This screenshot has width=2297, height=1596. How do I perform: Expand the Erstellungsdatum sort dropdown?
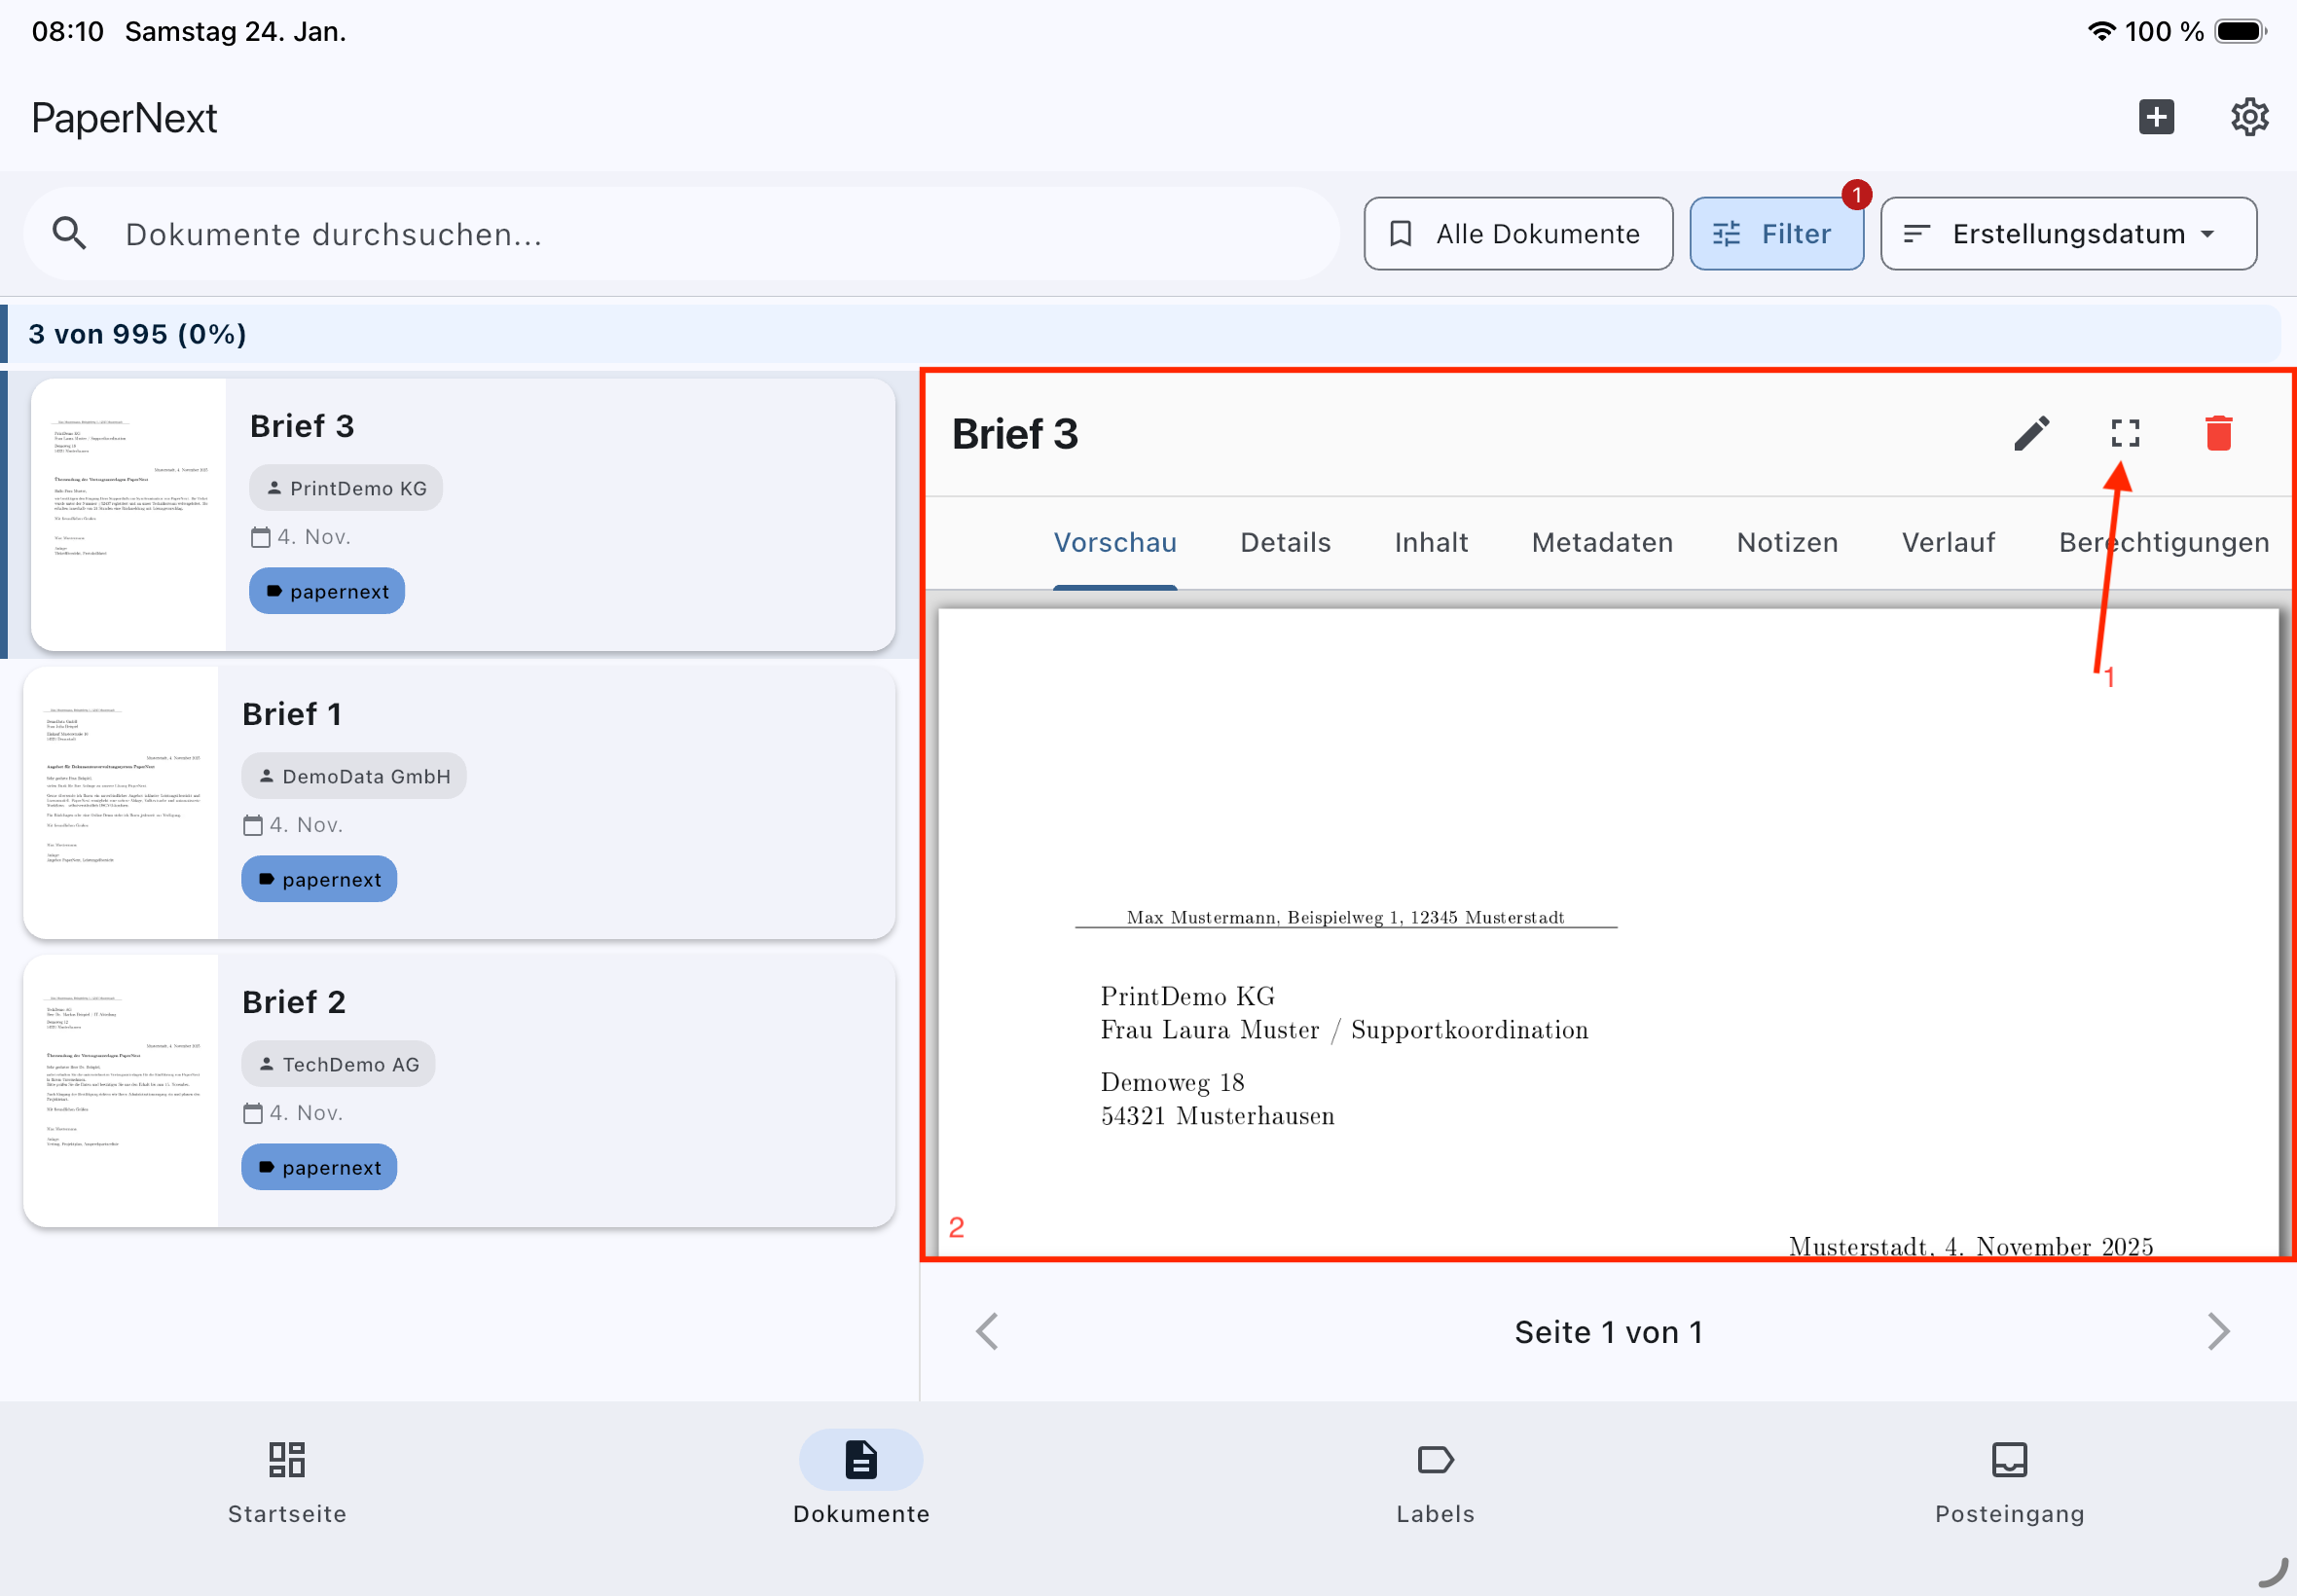pyautogui.click(x=2067, y=233)
